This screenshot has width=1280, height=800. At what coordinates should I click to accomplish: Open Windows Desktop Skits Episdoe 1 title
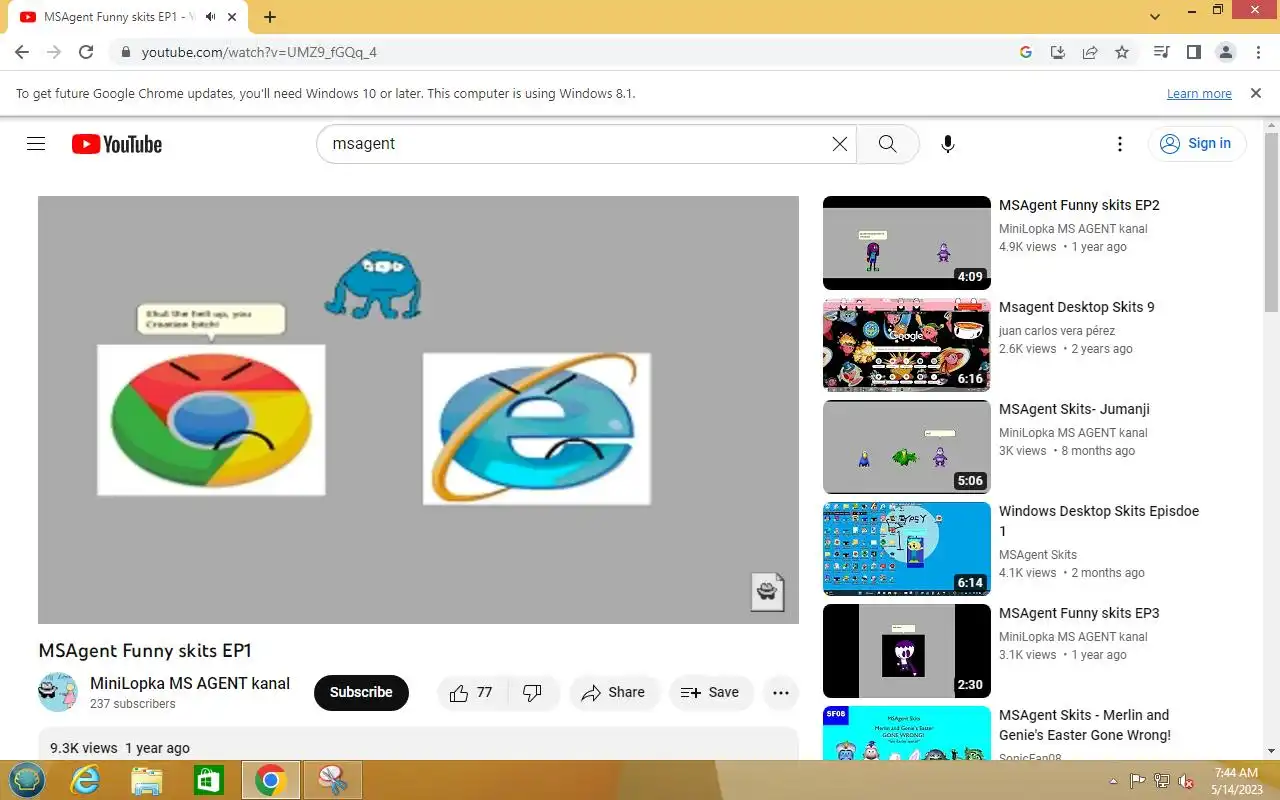tap(1099, 521)
